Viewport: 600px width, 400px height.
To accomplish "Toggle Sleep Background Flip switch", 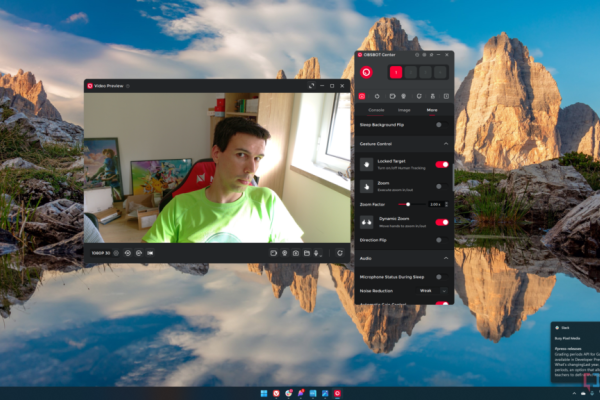I will 442,125.
